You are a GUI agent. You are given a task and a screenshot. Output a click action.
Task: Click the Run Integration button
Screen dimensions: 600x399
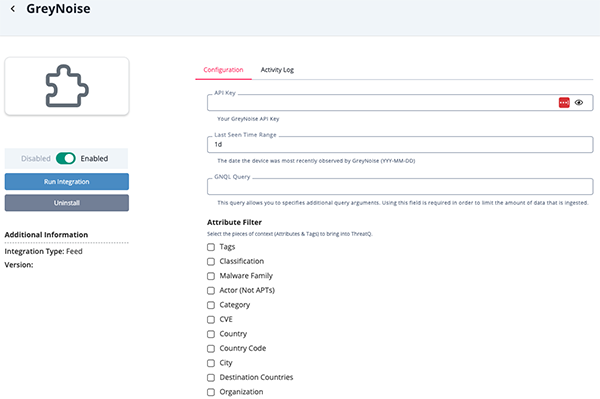(x=67, y=182)
